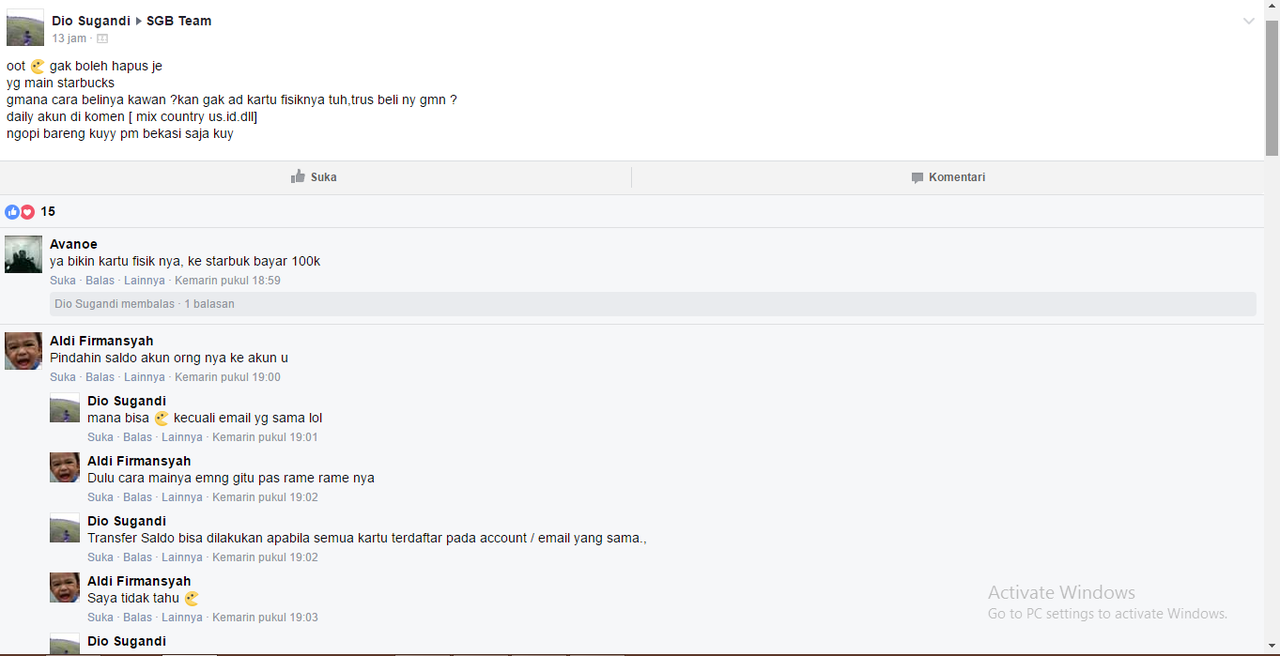Open the heart reaction icon next to 15

click(27, 212)
